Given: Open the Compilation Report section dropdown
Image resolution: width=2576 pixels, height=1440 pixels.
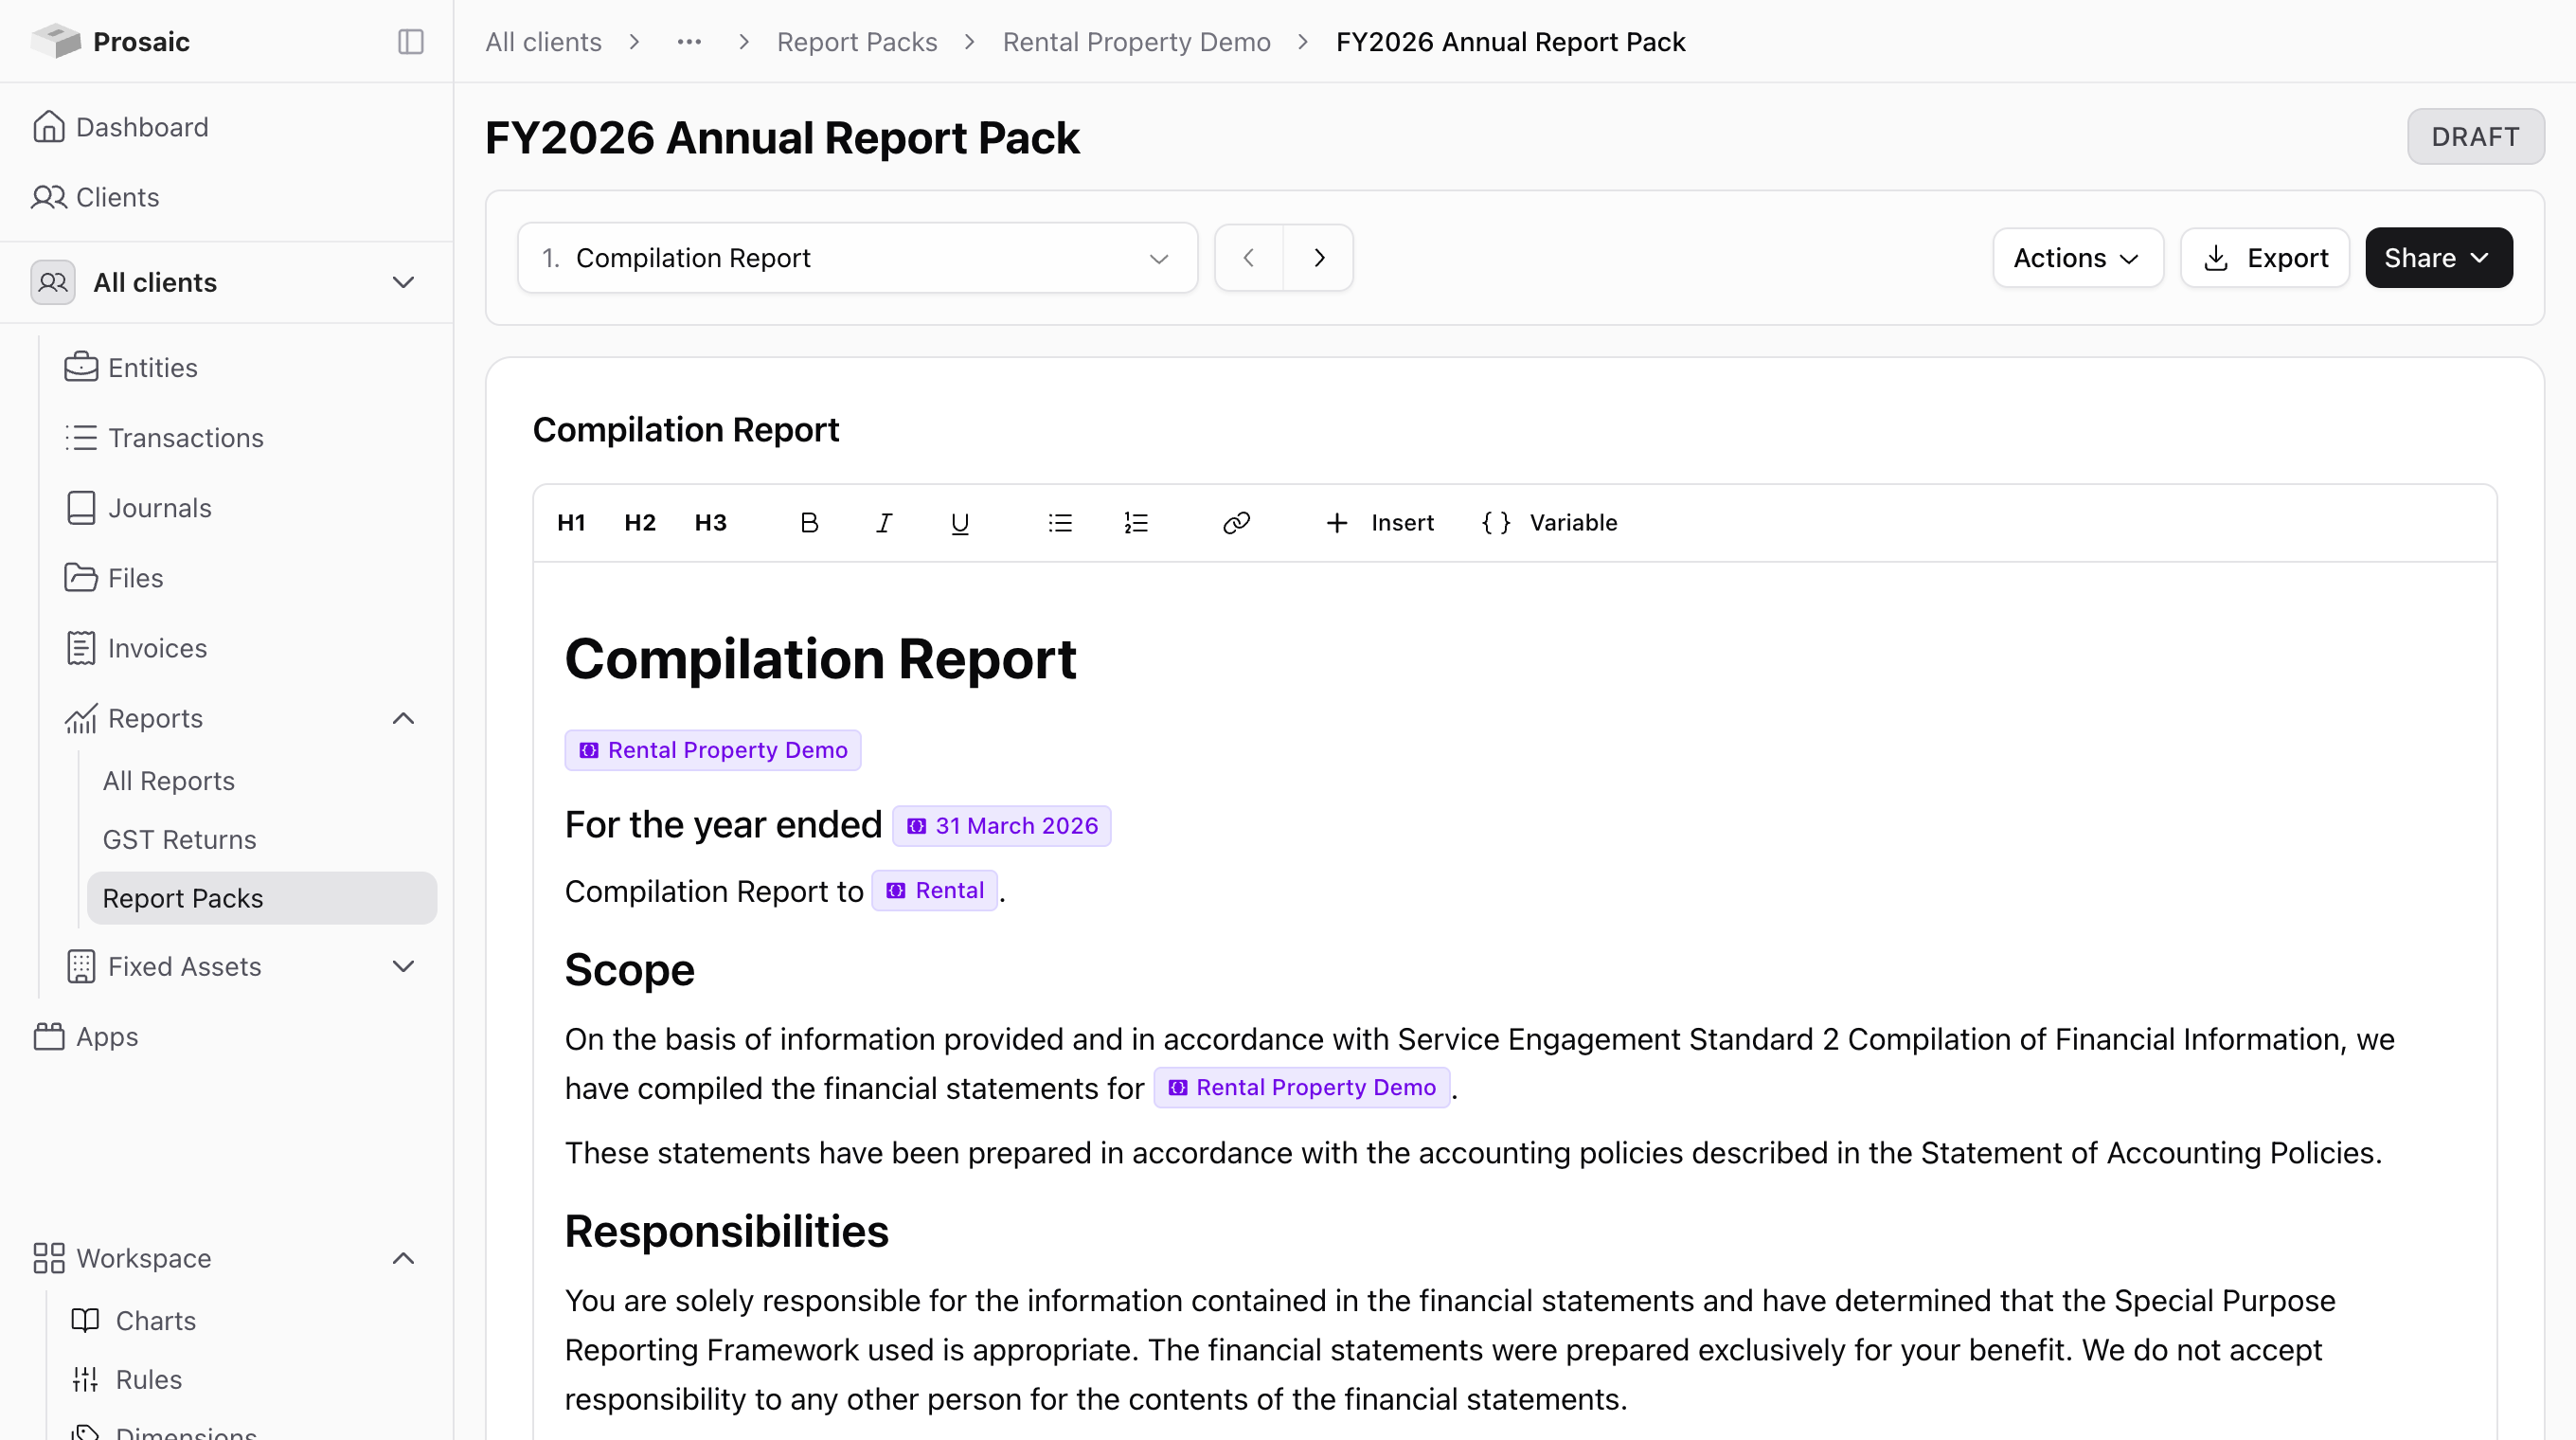Looking at the screenshot, I should [857, 258].
